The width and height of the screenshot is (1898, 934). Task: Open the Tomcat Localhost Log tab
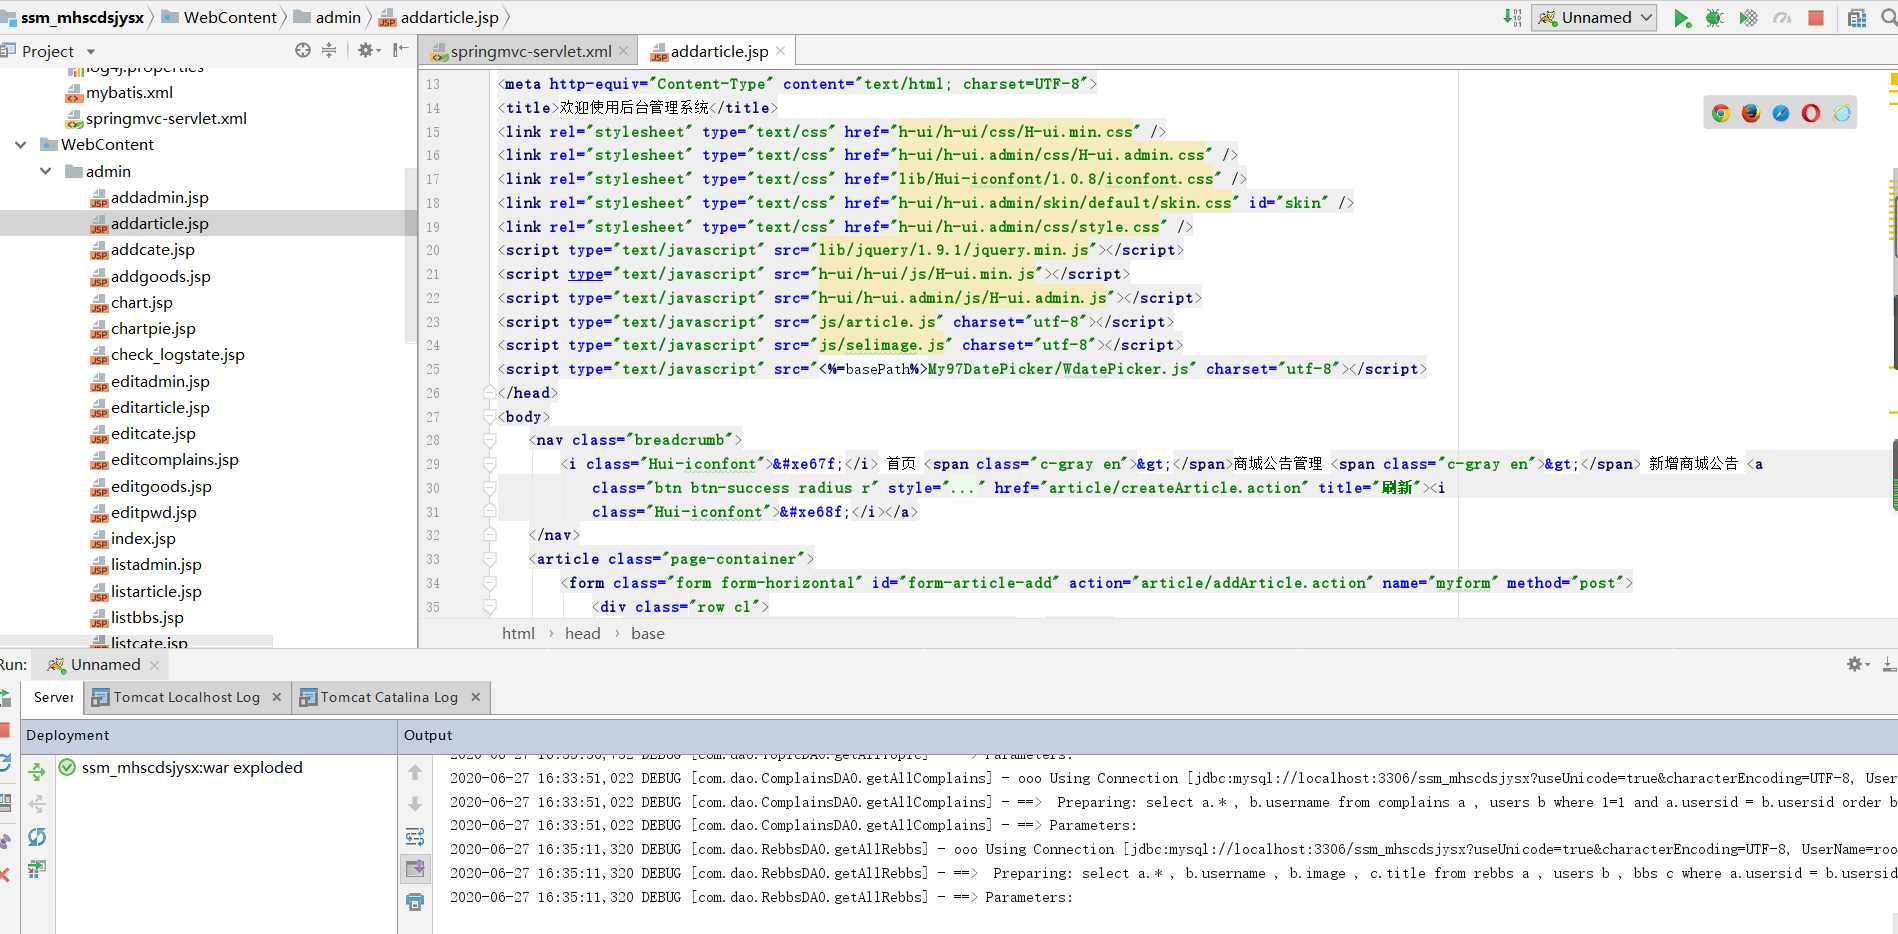click(186, 697)
